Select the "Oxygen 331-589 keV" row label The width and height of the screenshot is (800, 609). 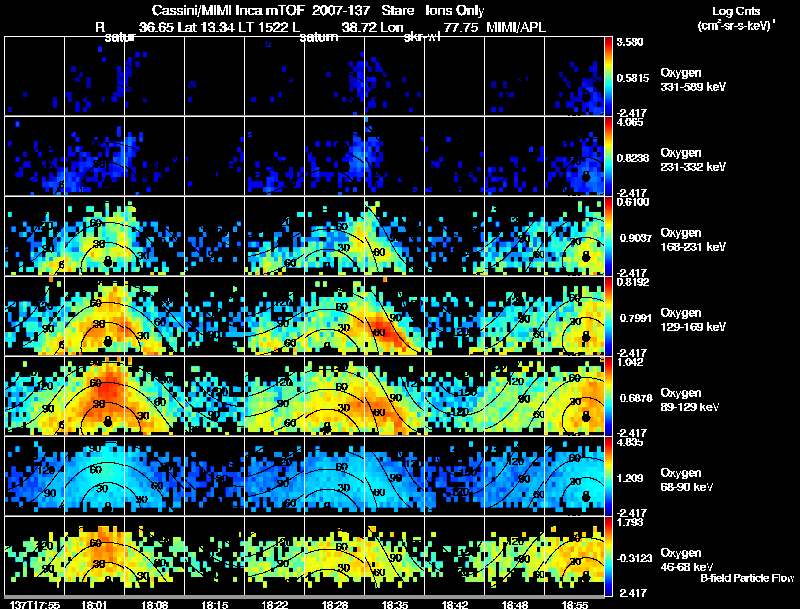(x=693, y=80)
